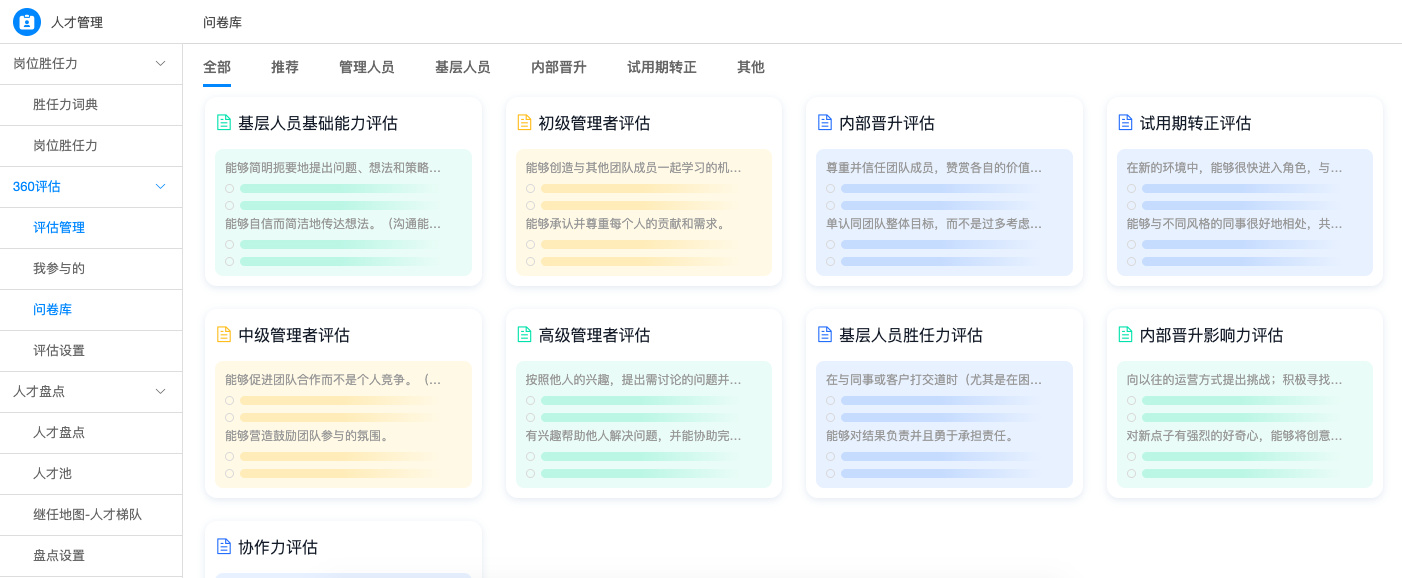
Task: Click document icon beside 初级管理者评估
Action: point(524,123)
